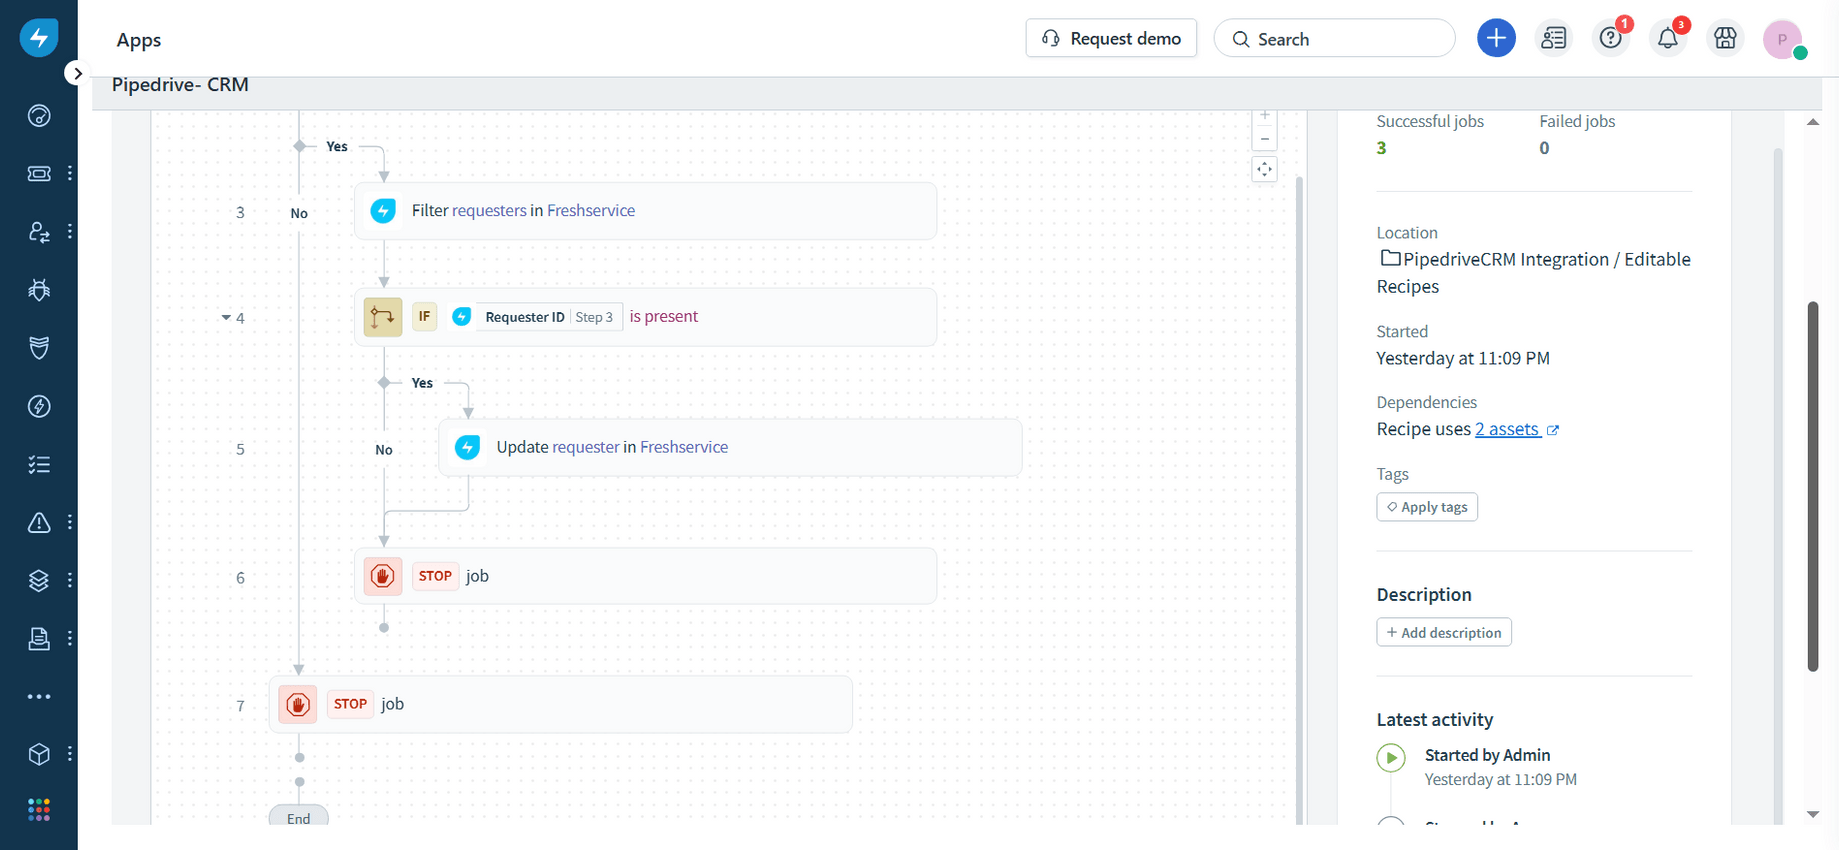Open submenu dots next to the cube icon
1839x850 pixels.
pyautogui.click(x=70, y=754)
